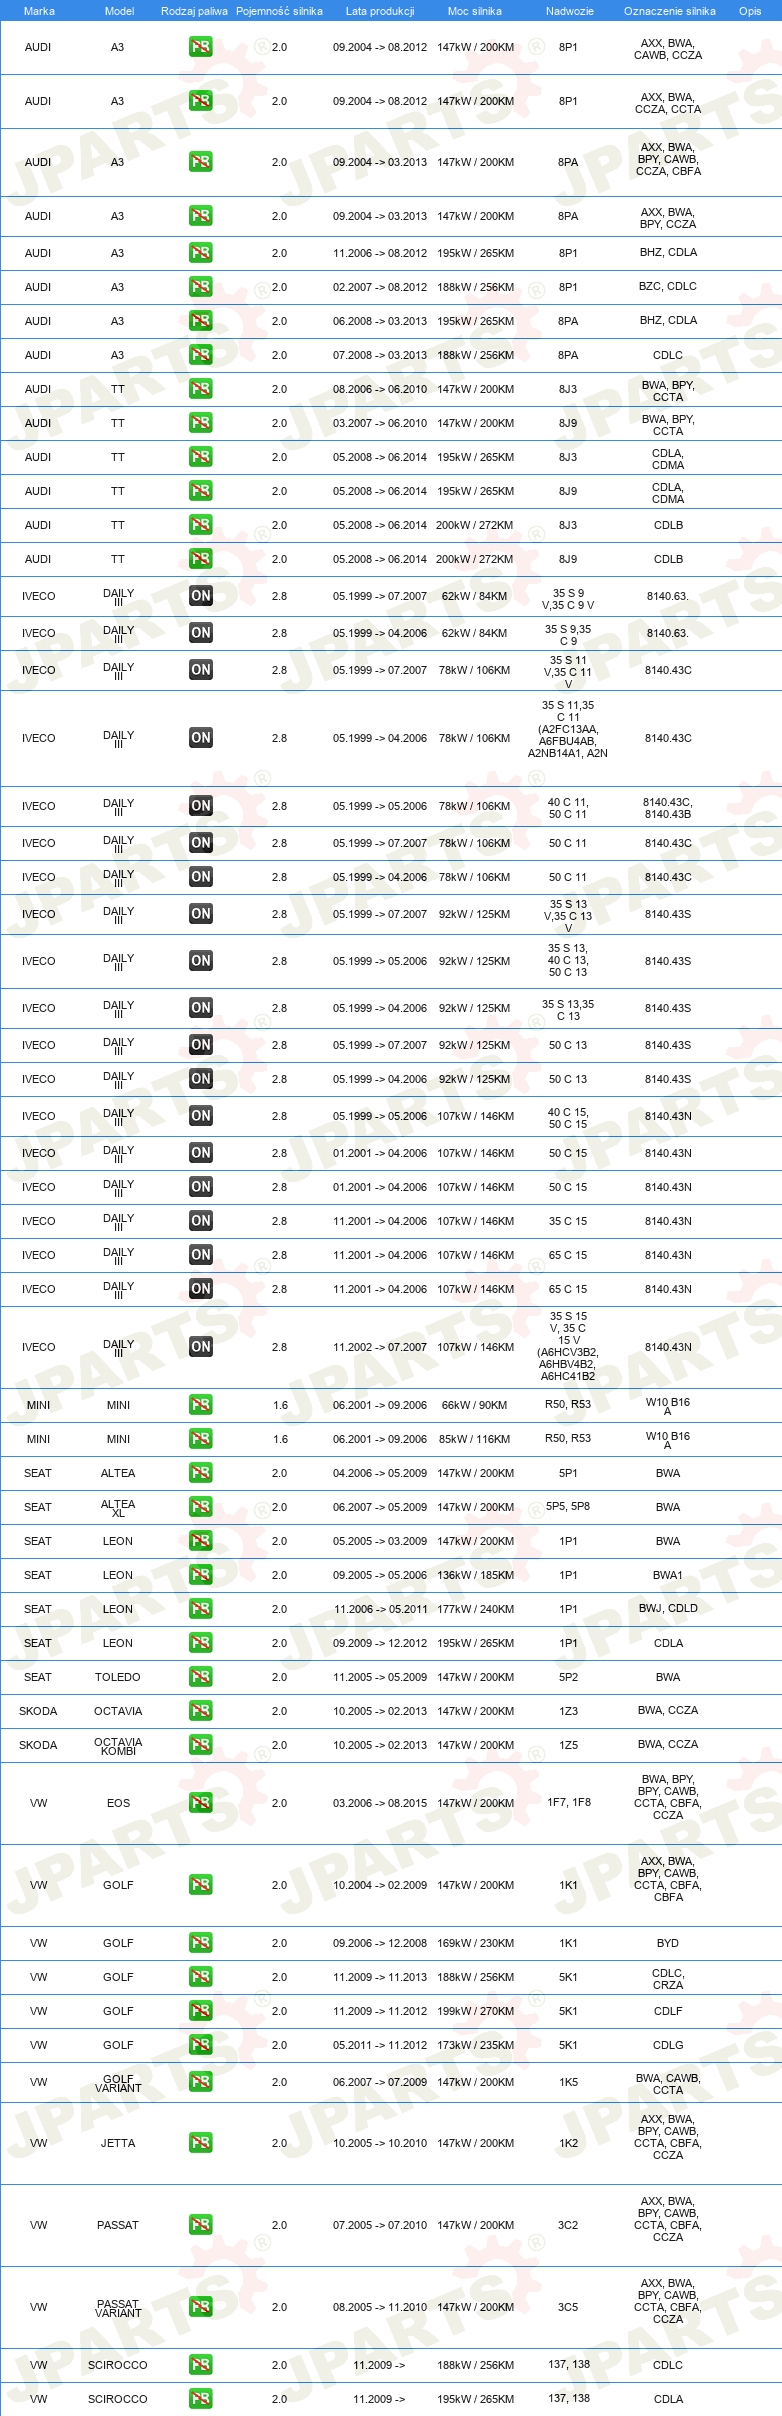Select body cell '35 S 13, 40 C 13, 50 C 13'

coord(568,960)
